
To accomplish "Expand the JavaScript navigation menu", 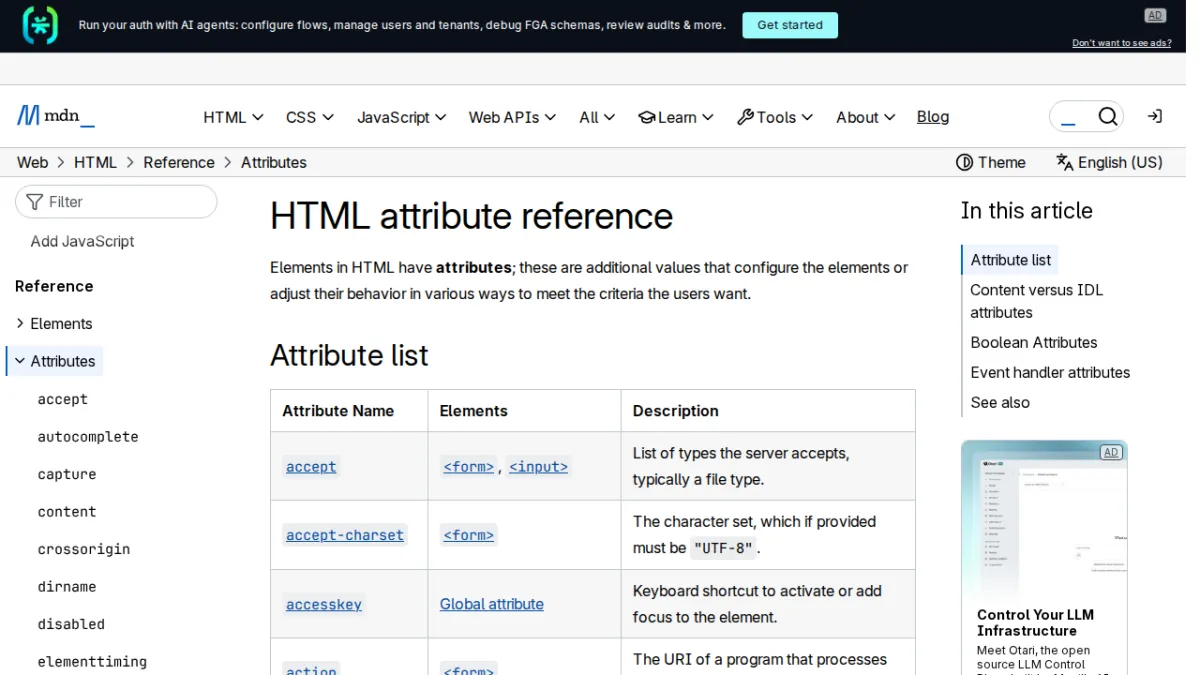I will [402, 117].
